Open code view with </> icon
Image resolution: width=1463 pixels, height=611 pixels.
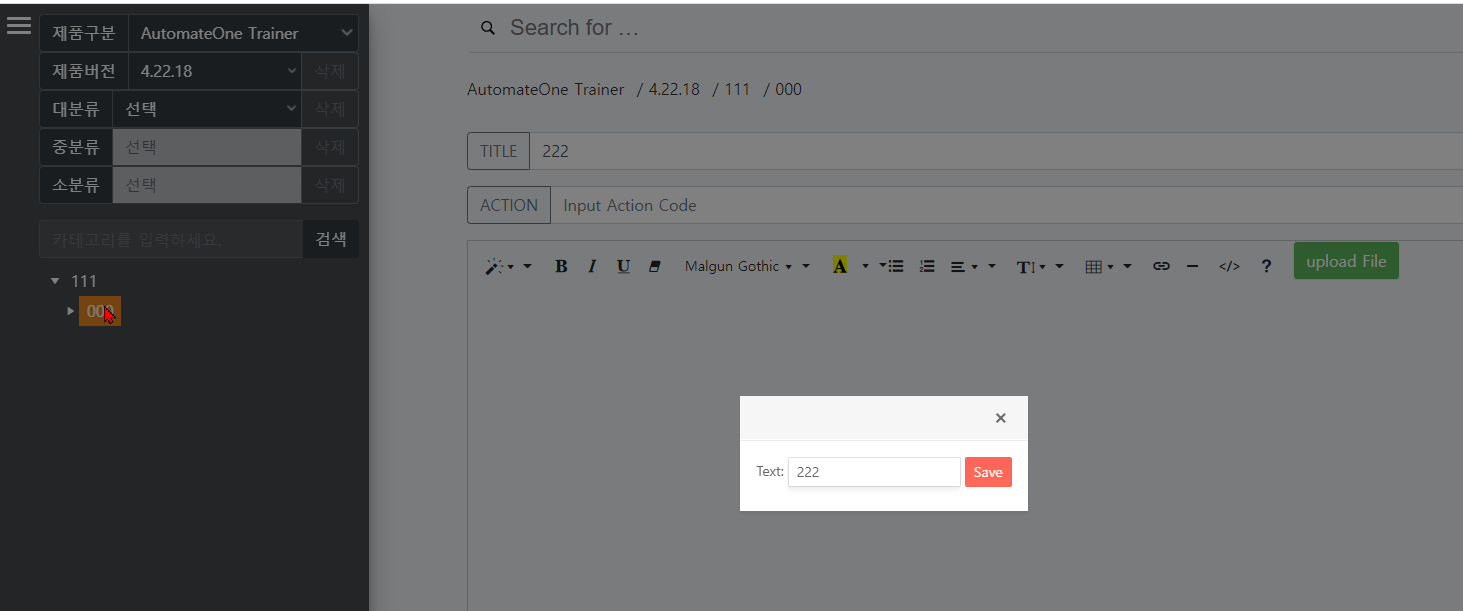coord(1229,266)
